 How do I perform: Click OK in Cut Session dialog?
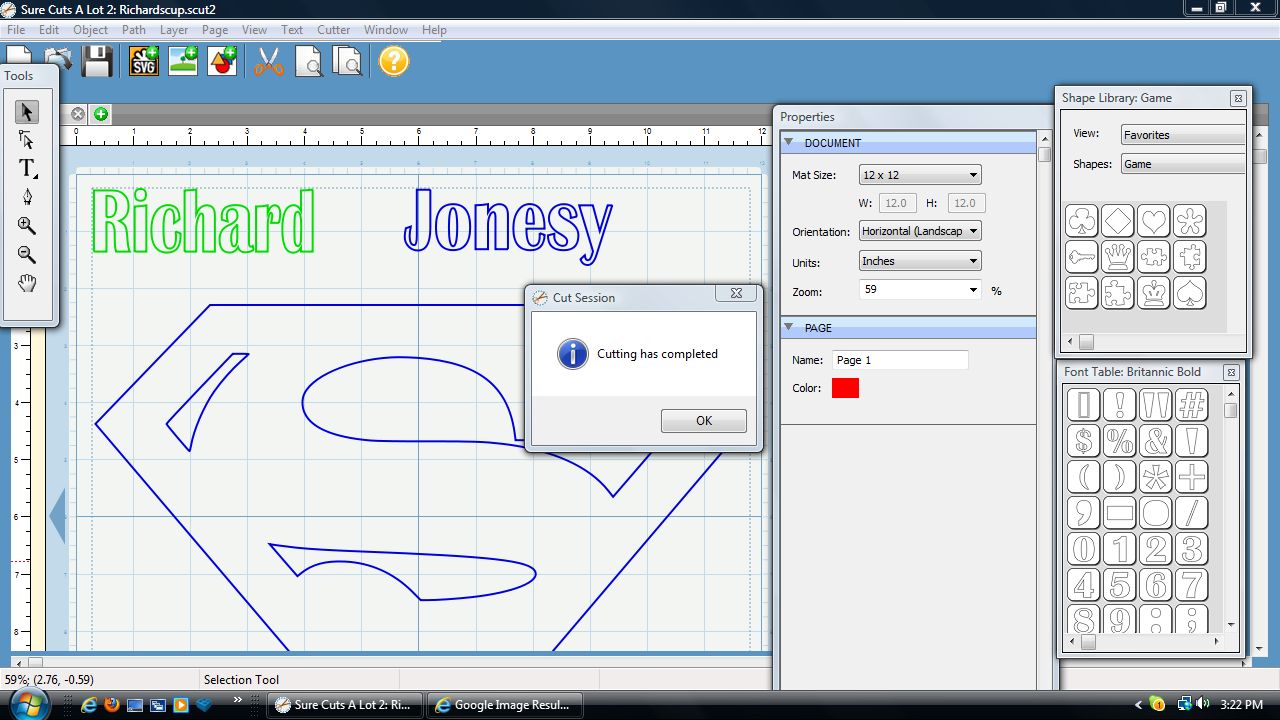704,421
